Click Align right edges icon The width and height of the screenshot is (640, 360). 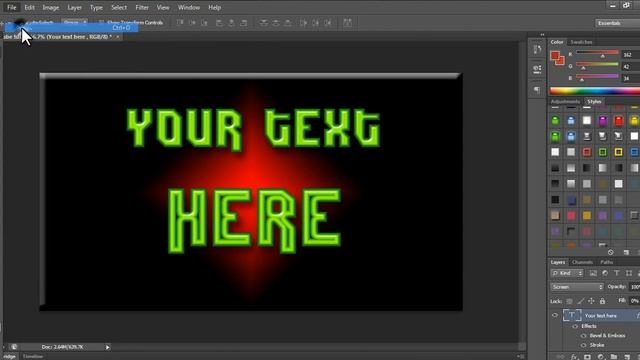click(x=244, y=23)
